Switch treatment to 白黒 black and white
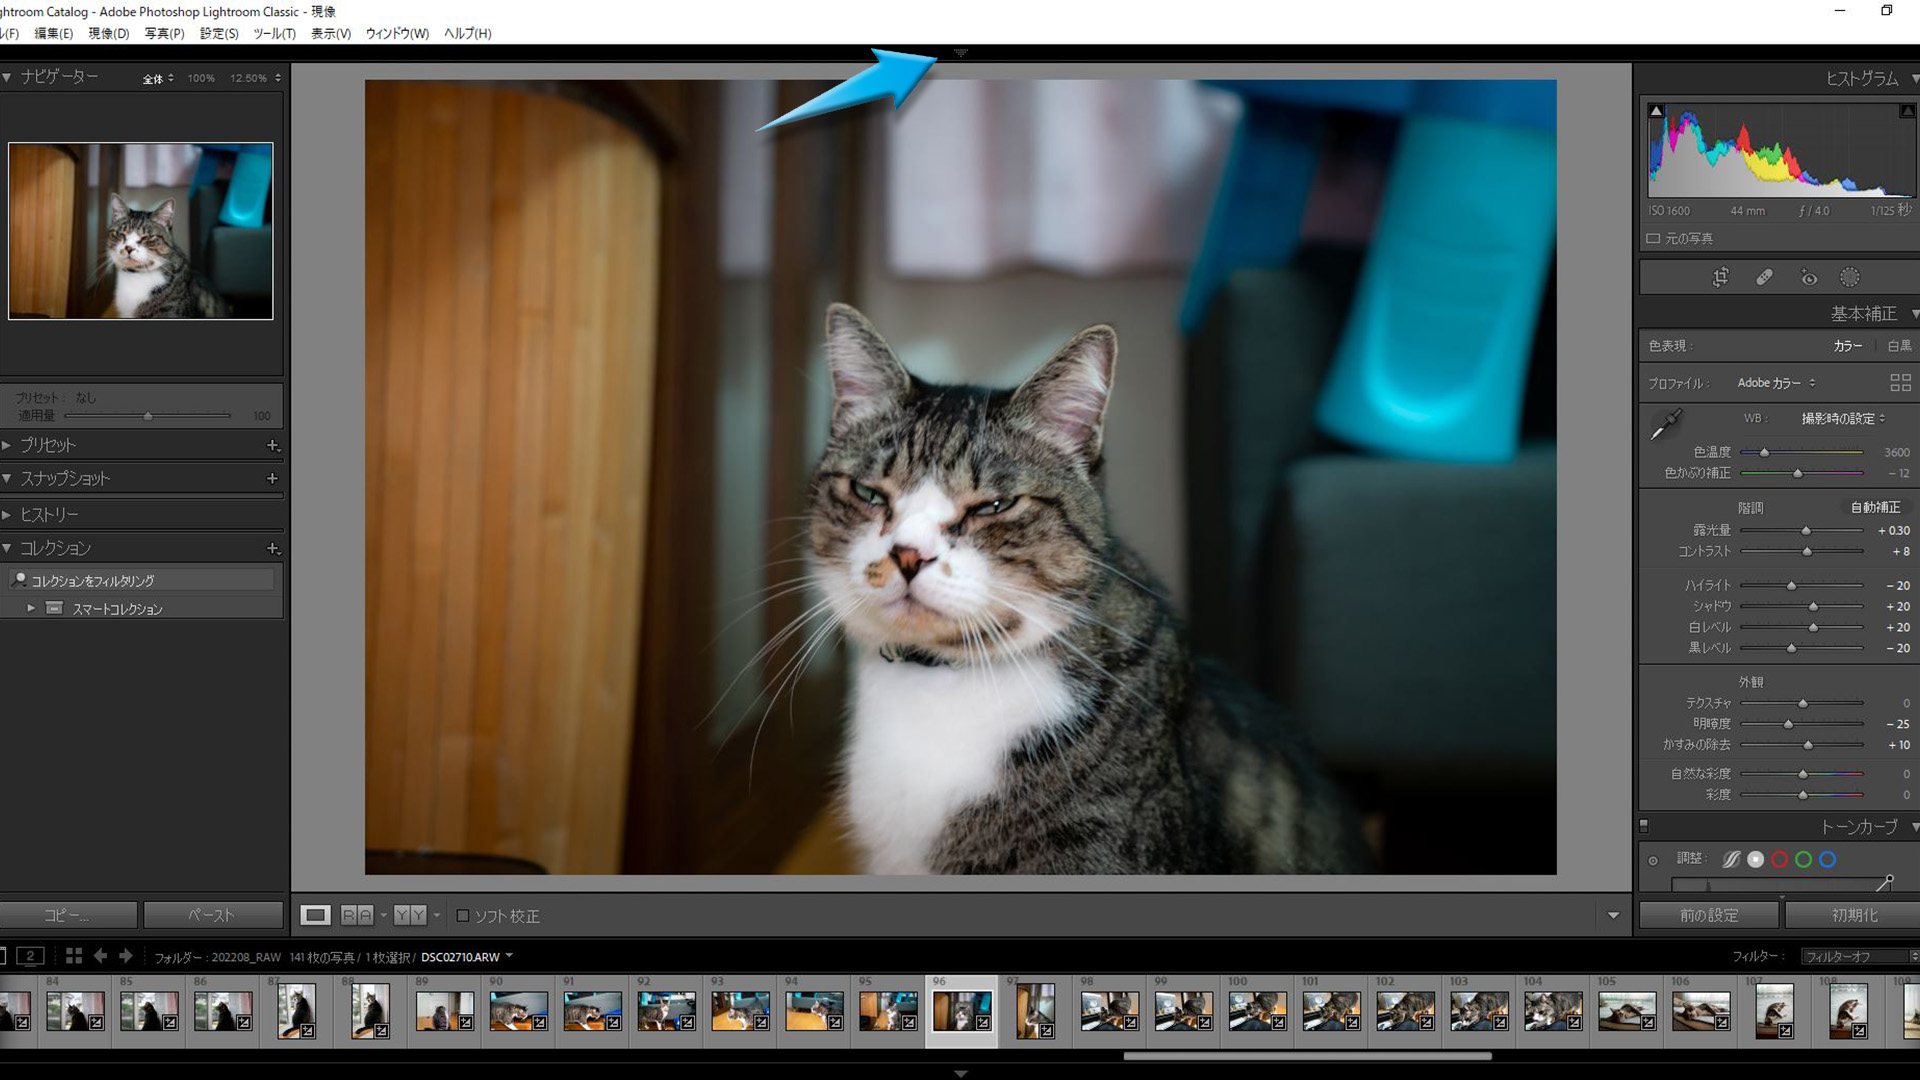The height and width of the screenshot is (1080, 1920). pos(1899,346)
